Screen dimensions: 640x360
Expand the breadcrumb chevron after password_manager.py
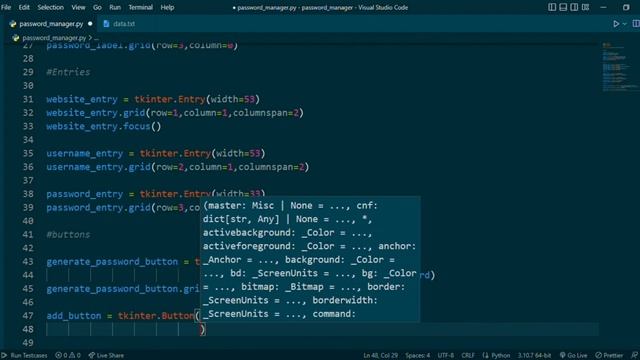pyautogui.click(x=90, y=38)
